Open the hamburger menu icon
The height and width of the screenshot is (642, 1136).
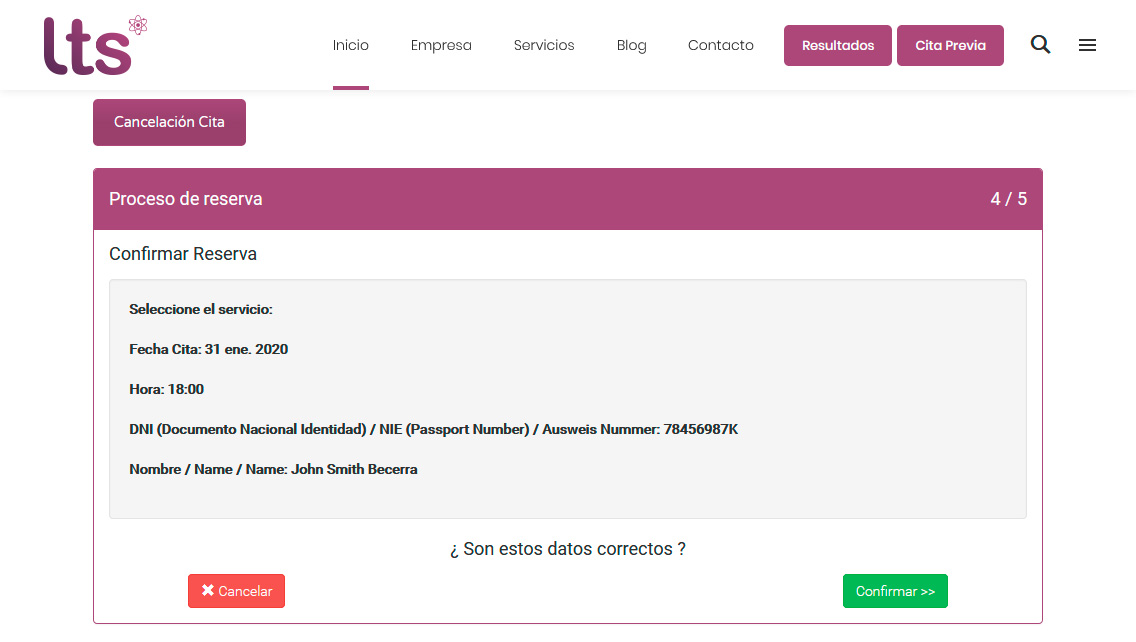point(1087,45)
